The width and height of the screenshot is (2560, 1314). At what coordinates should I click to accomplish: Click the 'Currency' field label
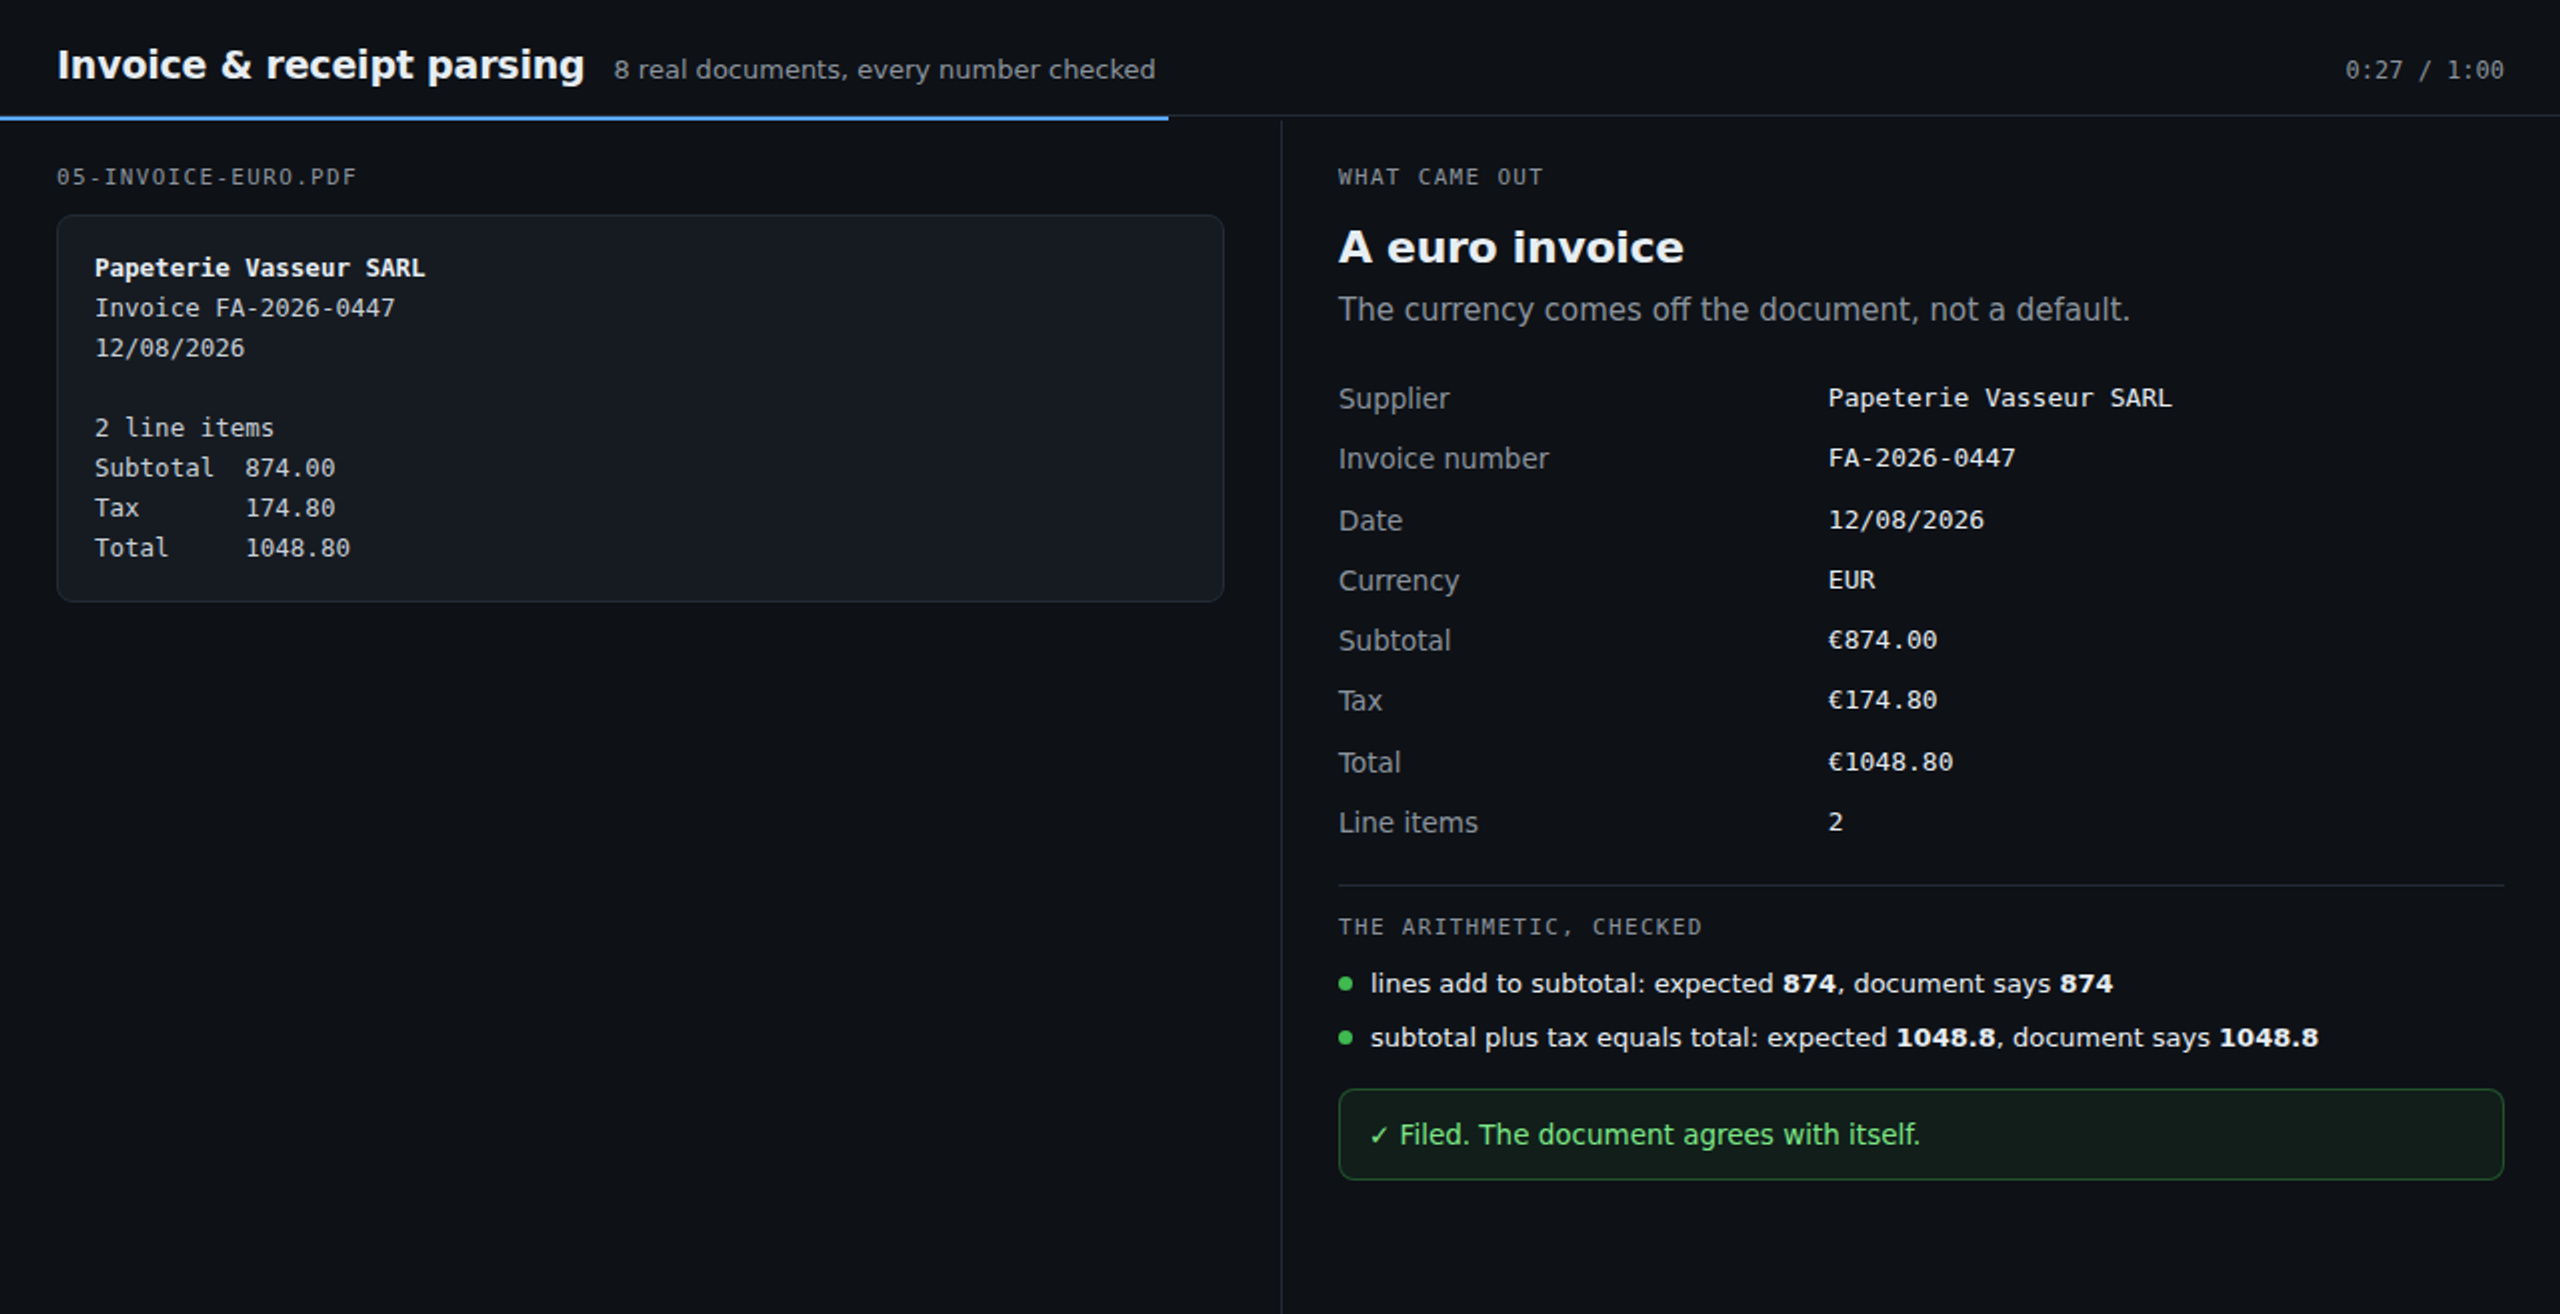[x=1399, y=581]
